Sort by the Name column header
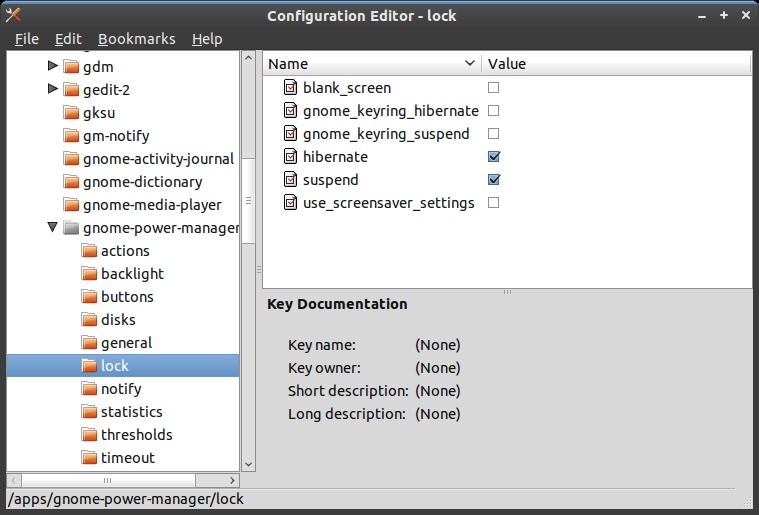 point(372,63)
